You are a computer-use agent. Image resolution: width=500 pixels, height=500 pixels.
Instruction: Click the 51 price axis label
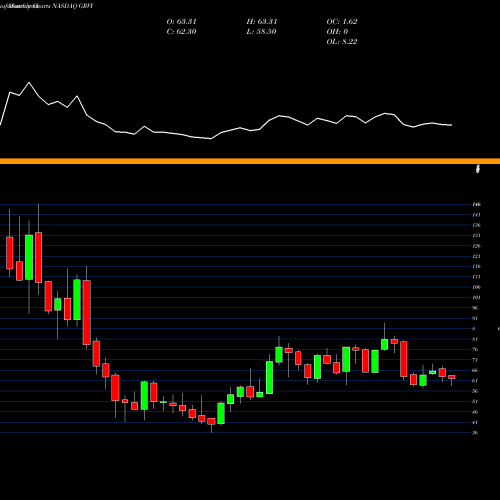(x=475, y=401)
